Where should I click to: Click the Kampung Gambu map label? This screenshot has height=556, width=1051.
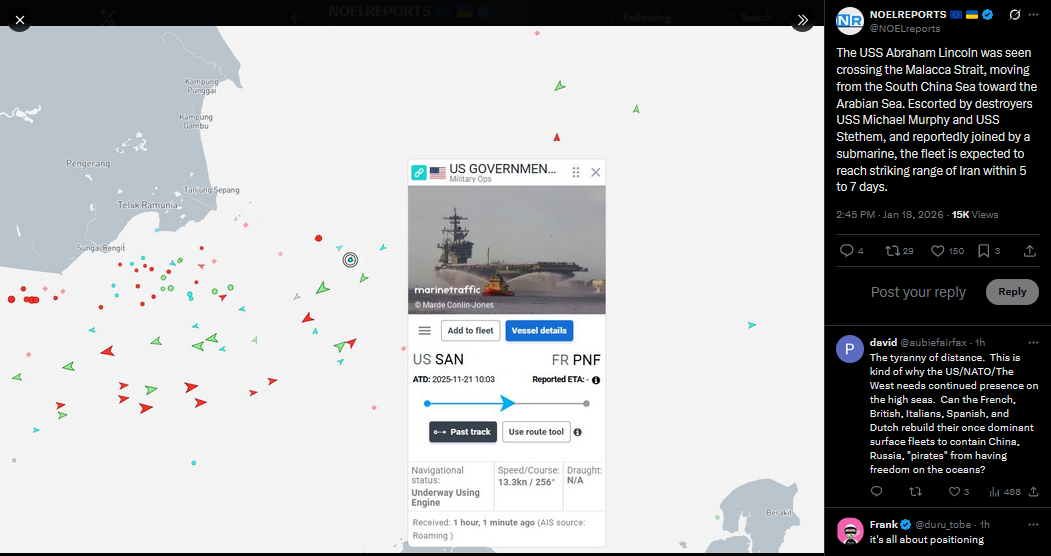coord(196,121)
